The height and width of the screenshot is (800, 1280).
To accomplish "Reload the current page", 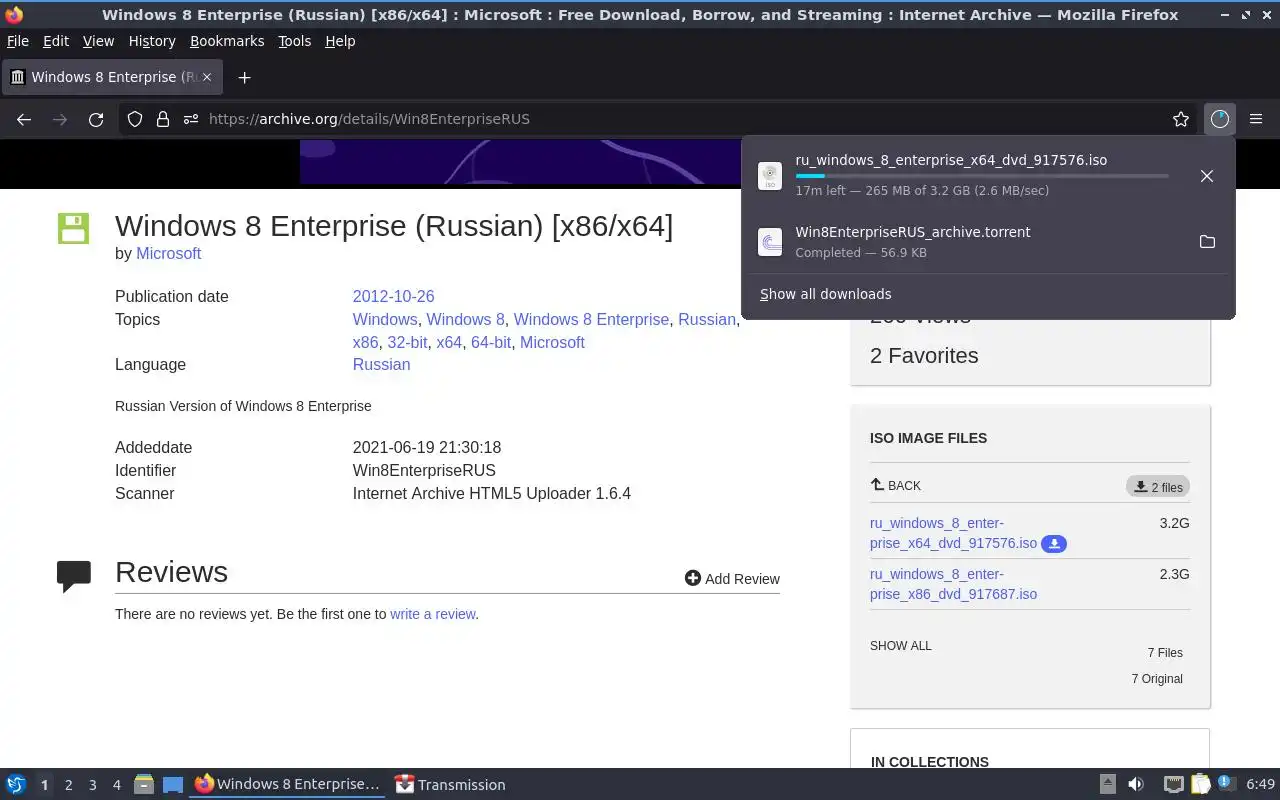I will tap(96, 119).
